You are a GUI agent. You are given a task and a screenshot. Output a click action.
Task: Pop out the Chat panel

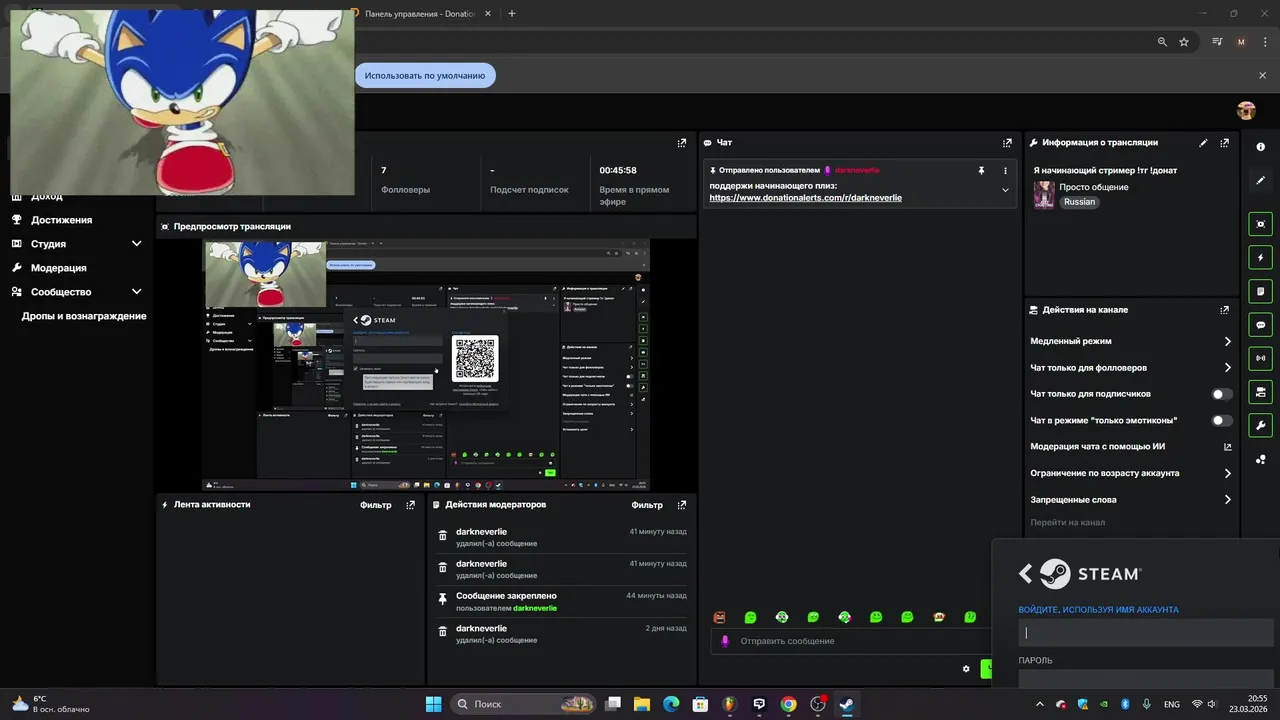coord(1007,143)
